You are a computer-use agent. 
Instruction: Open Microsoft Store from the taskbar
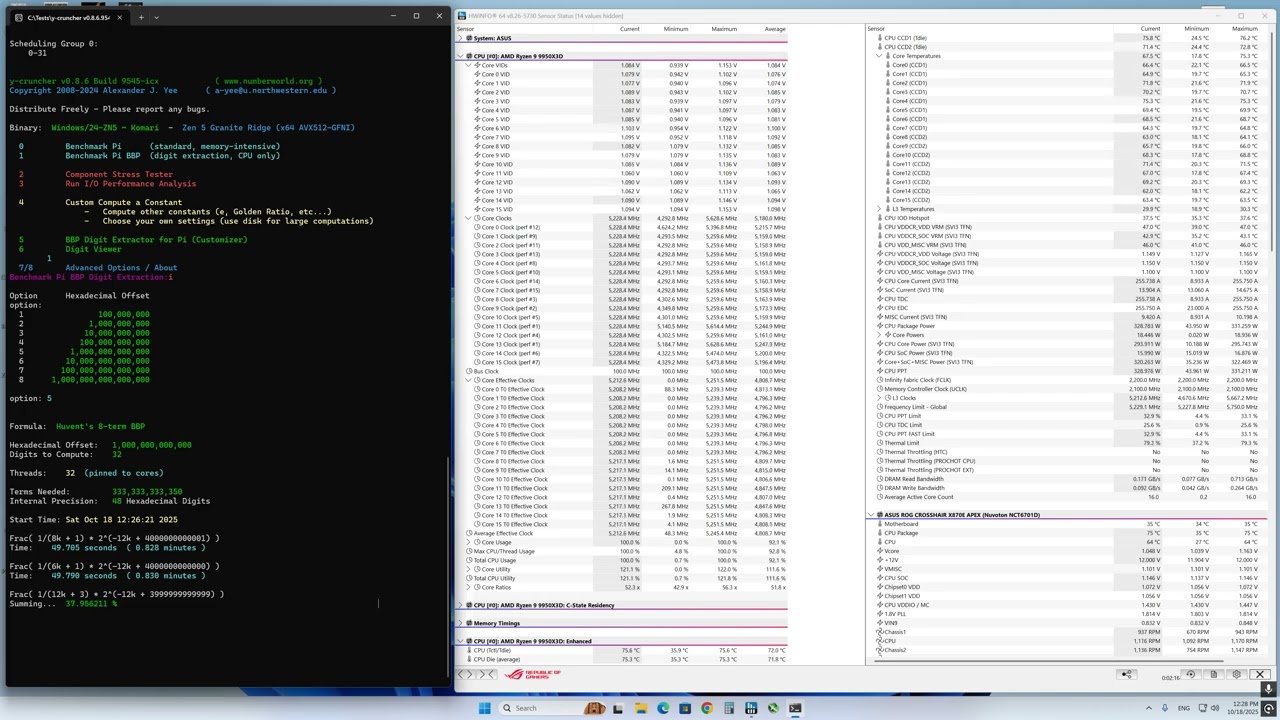[x=685, y=708]
